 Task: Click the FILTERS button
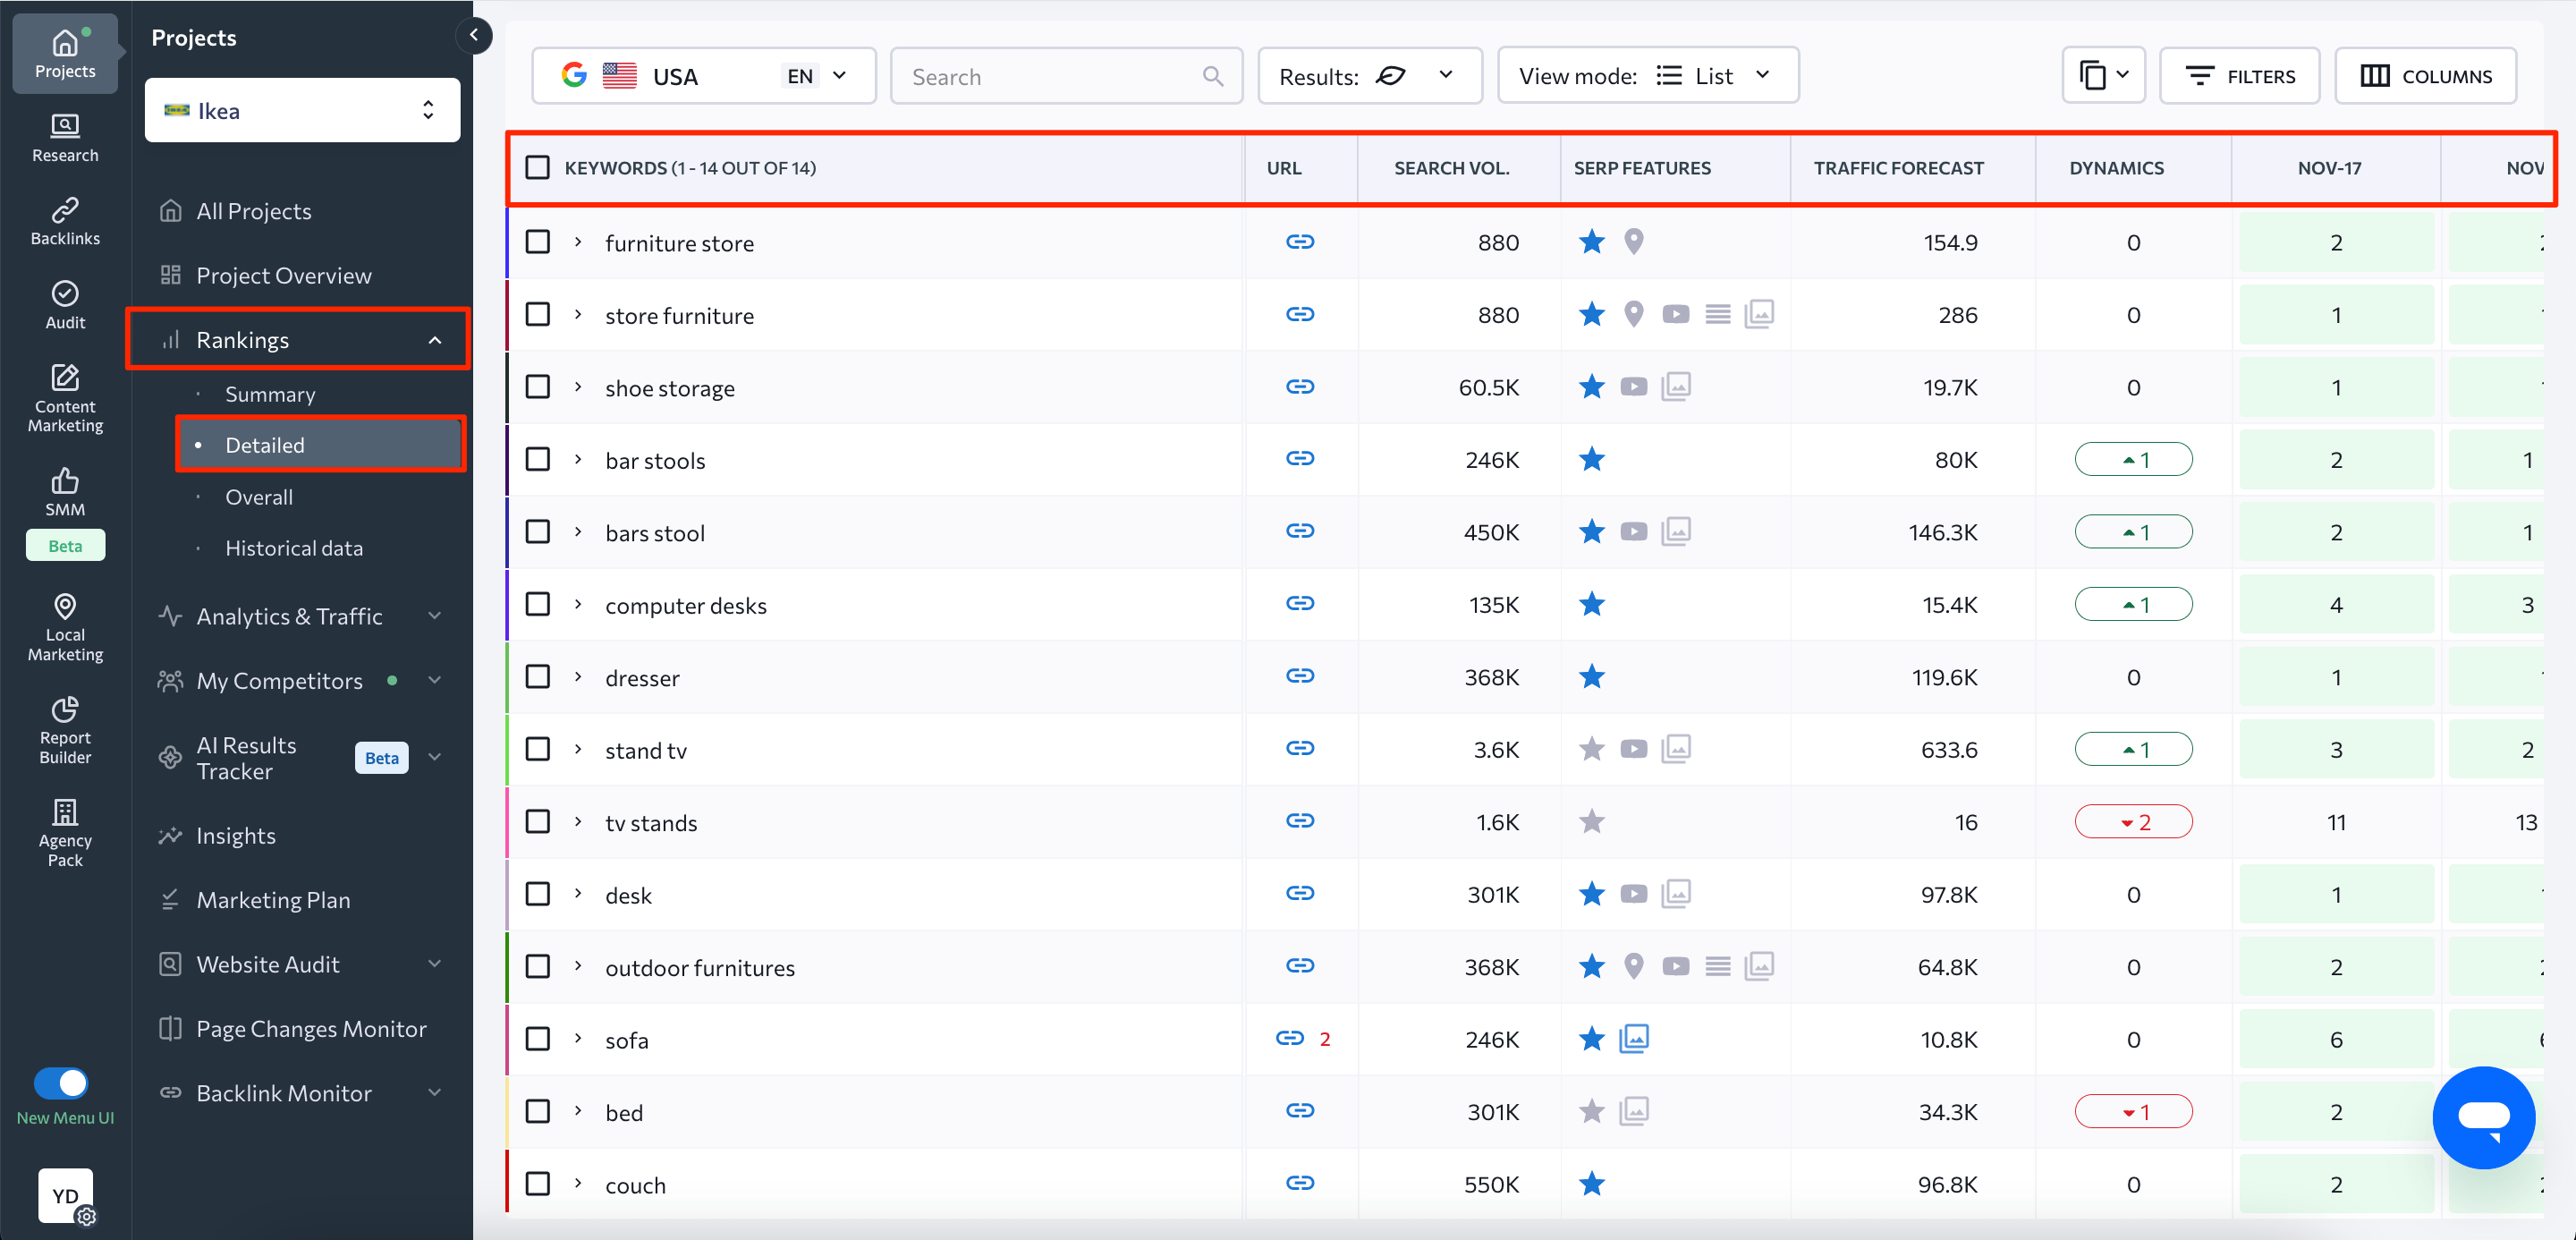click(x=2239, y=76)
